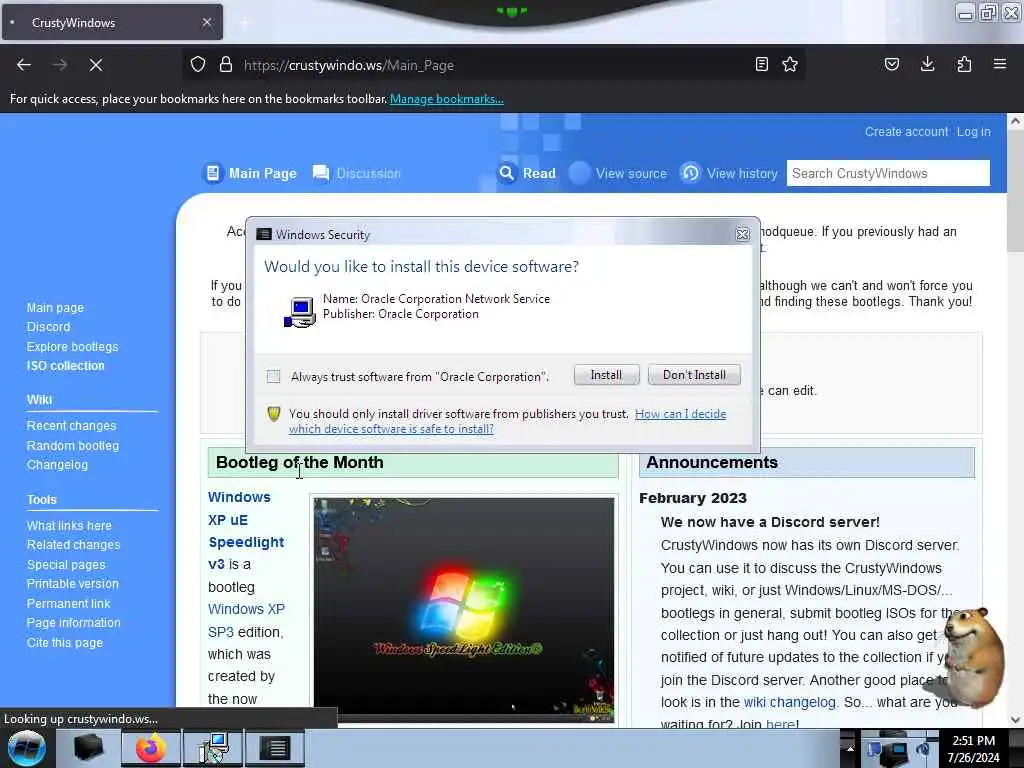Open ISO collection sidebar link
The width and height of the screenshot is (1024, 768).
click(x=65, y=366)
